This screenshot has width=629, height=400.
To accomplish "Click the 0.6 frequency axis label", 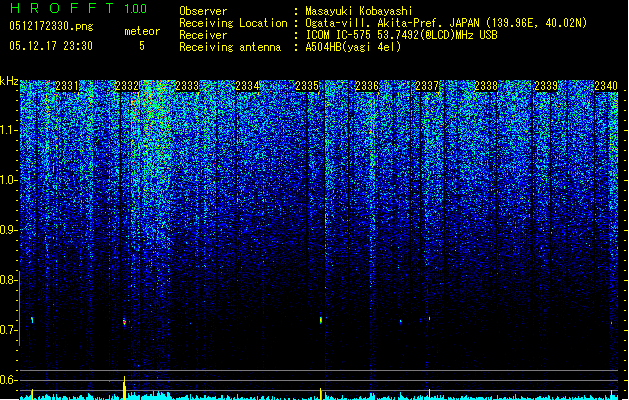I will [8, 380].
